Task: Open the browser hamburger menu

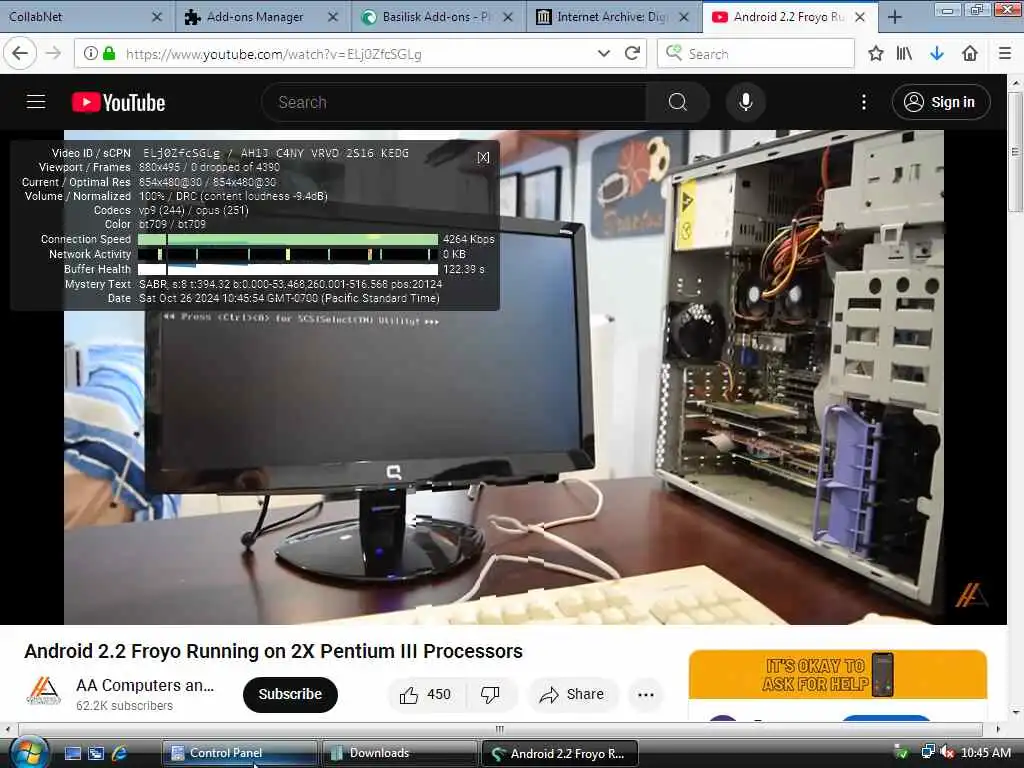Action: (1005, 54)
